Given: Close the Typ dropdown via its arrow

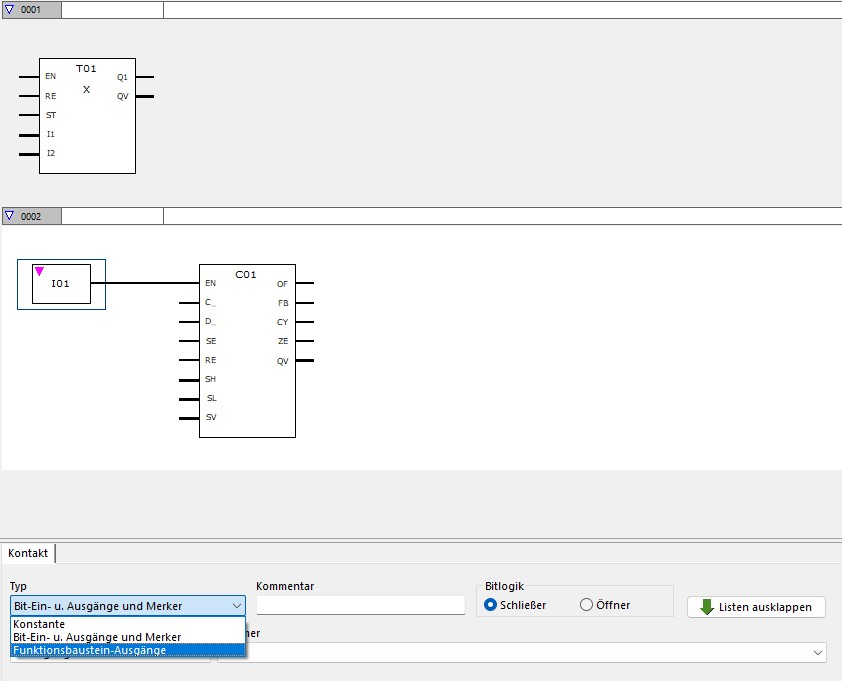Looking at the screenshot, I should tap(236, 606).
